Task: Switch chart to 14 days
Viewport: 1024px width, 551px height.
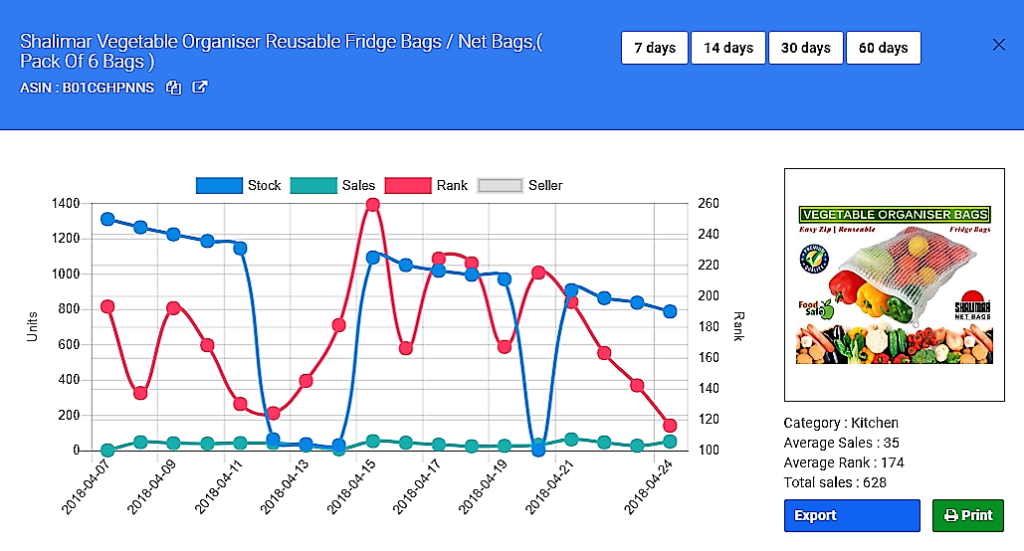Action: pos(728,48)
